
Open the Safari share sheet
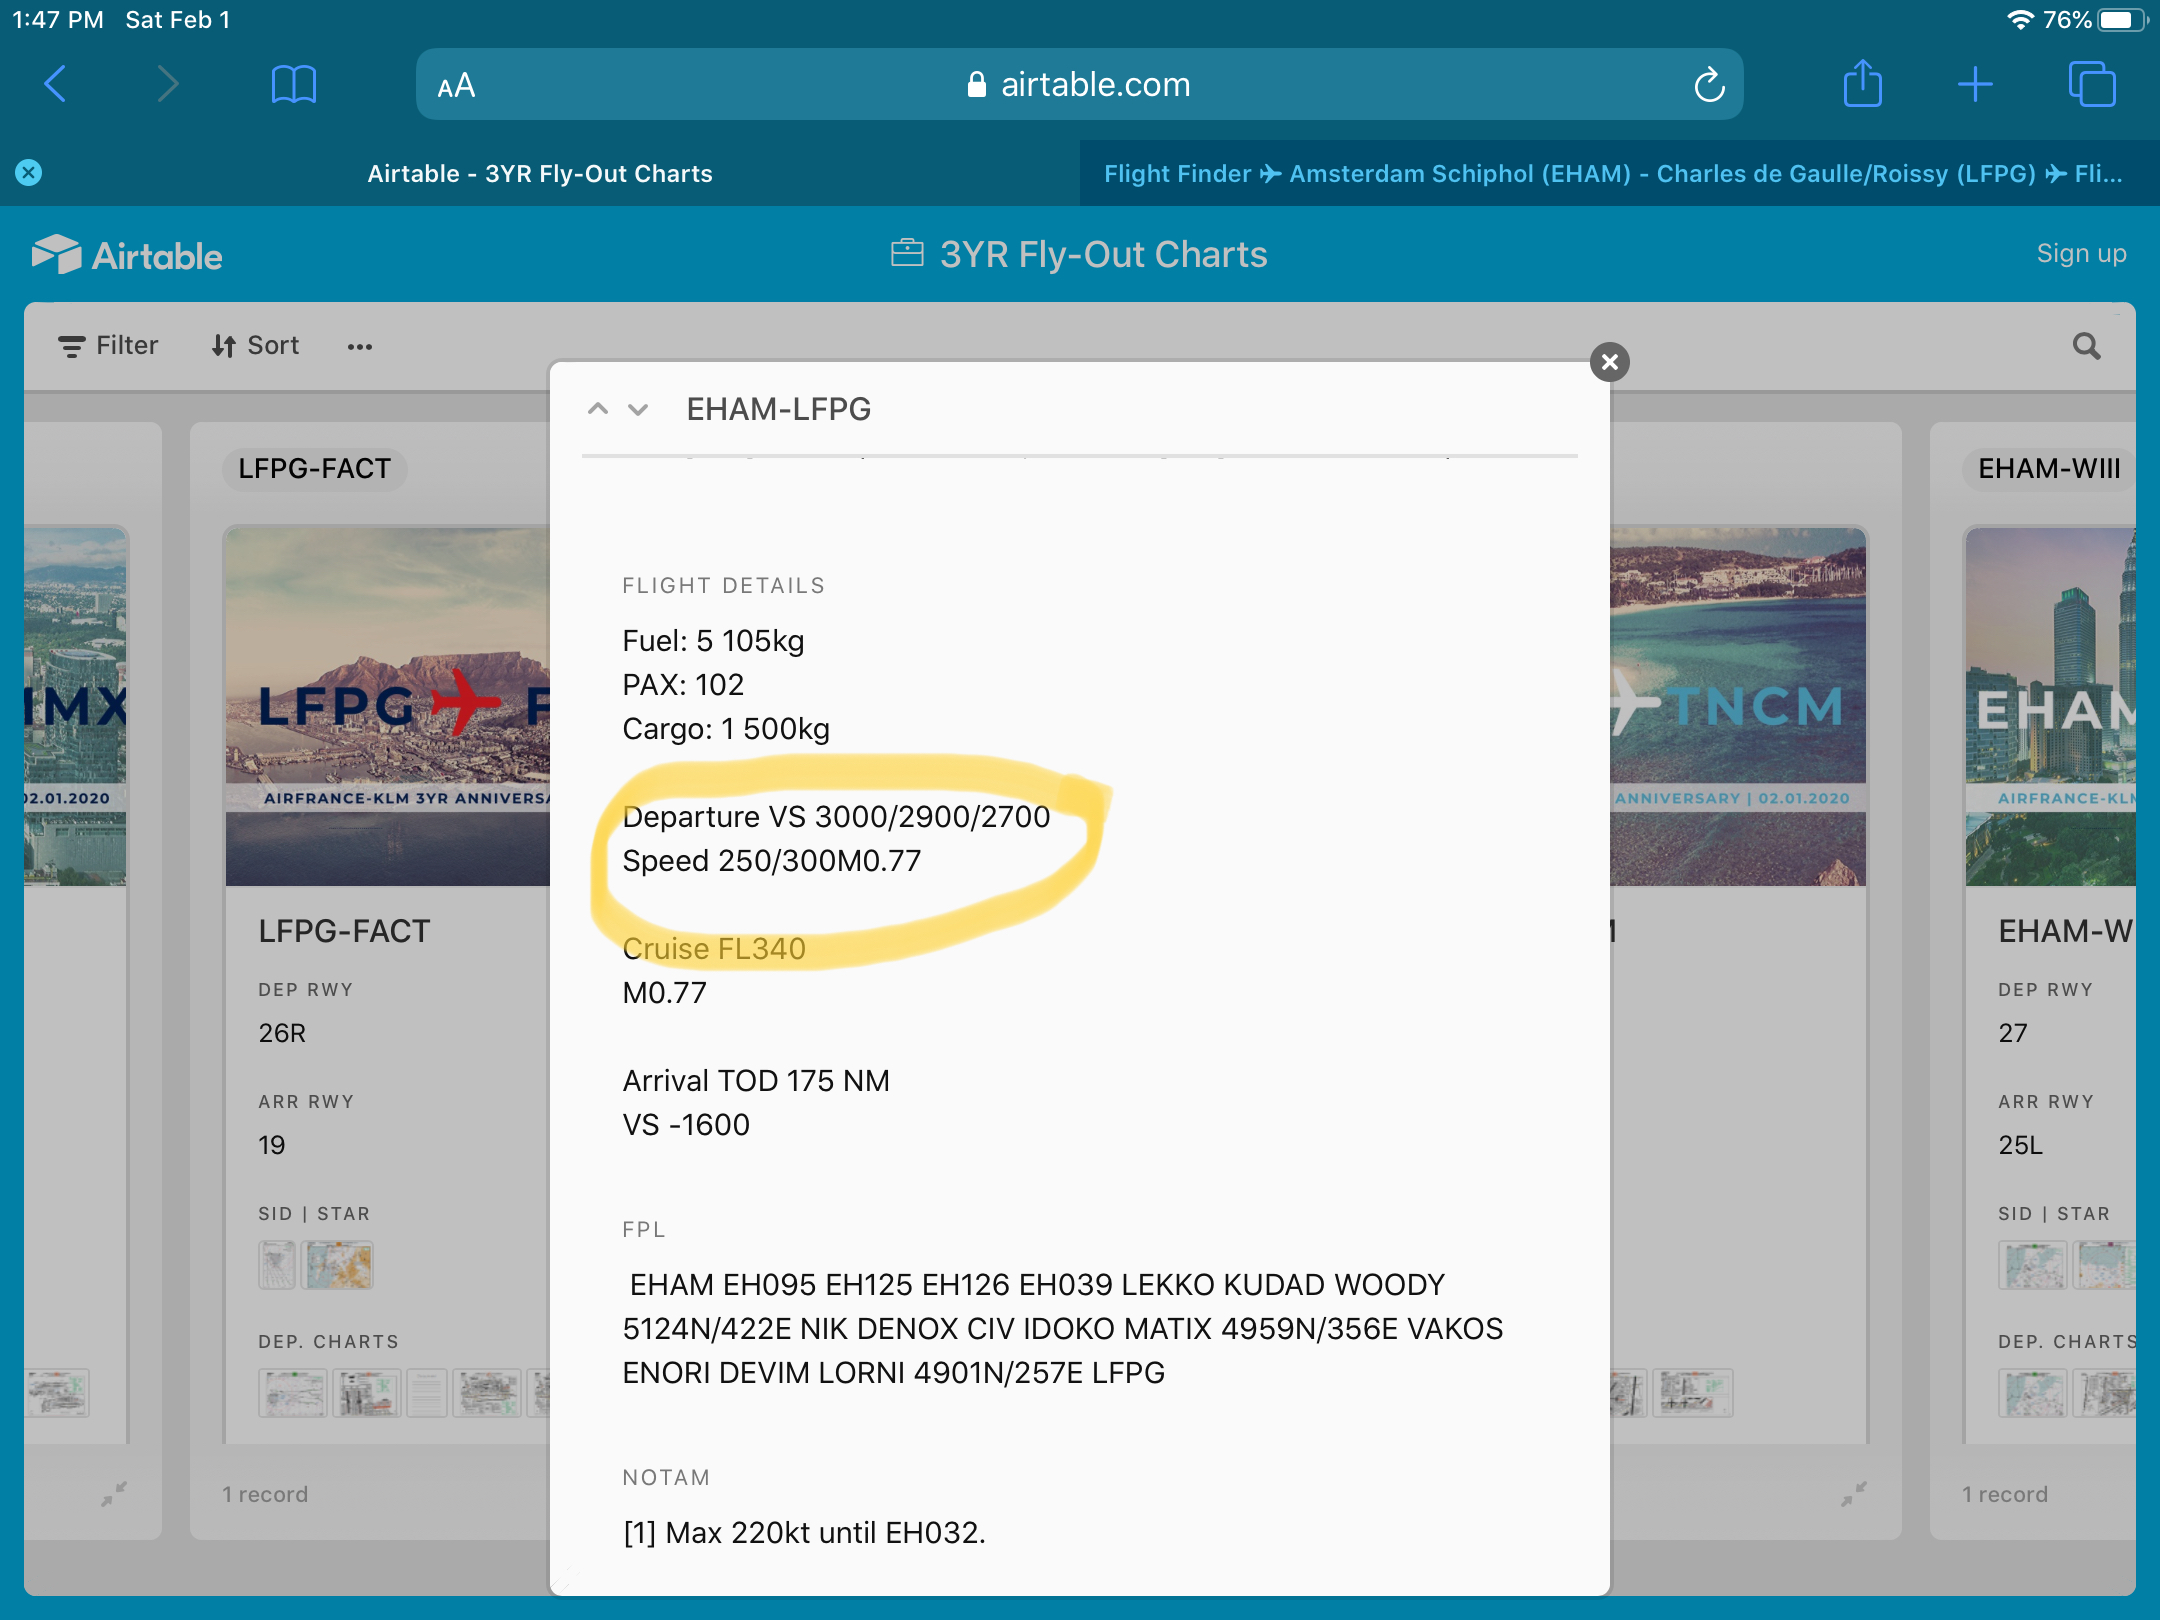1862,84
